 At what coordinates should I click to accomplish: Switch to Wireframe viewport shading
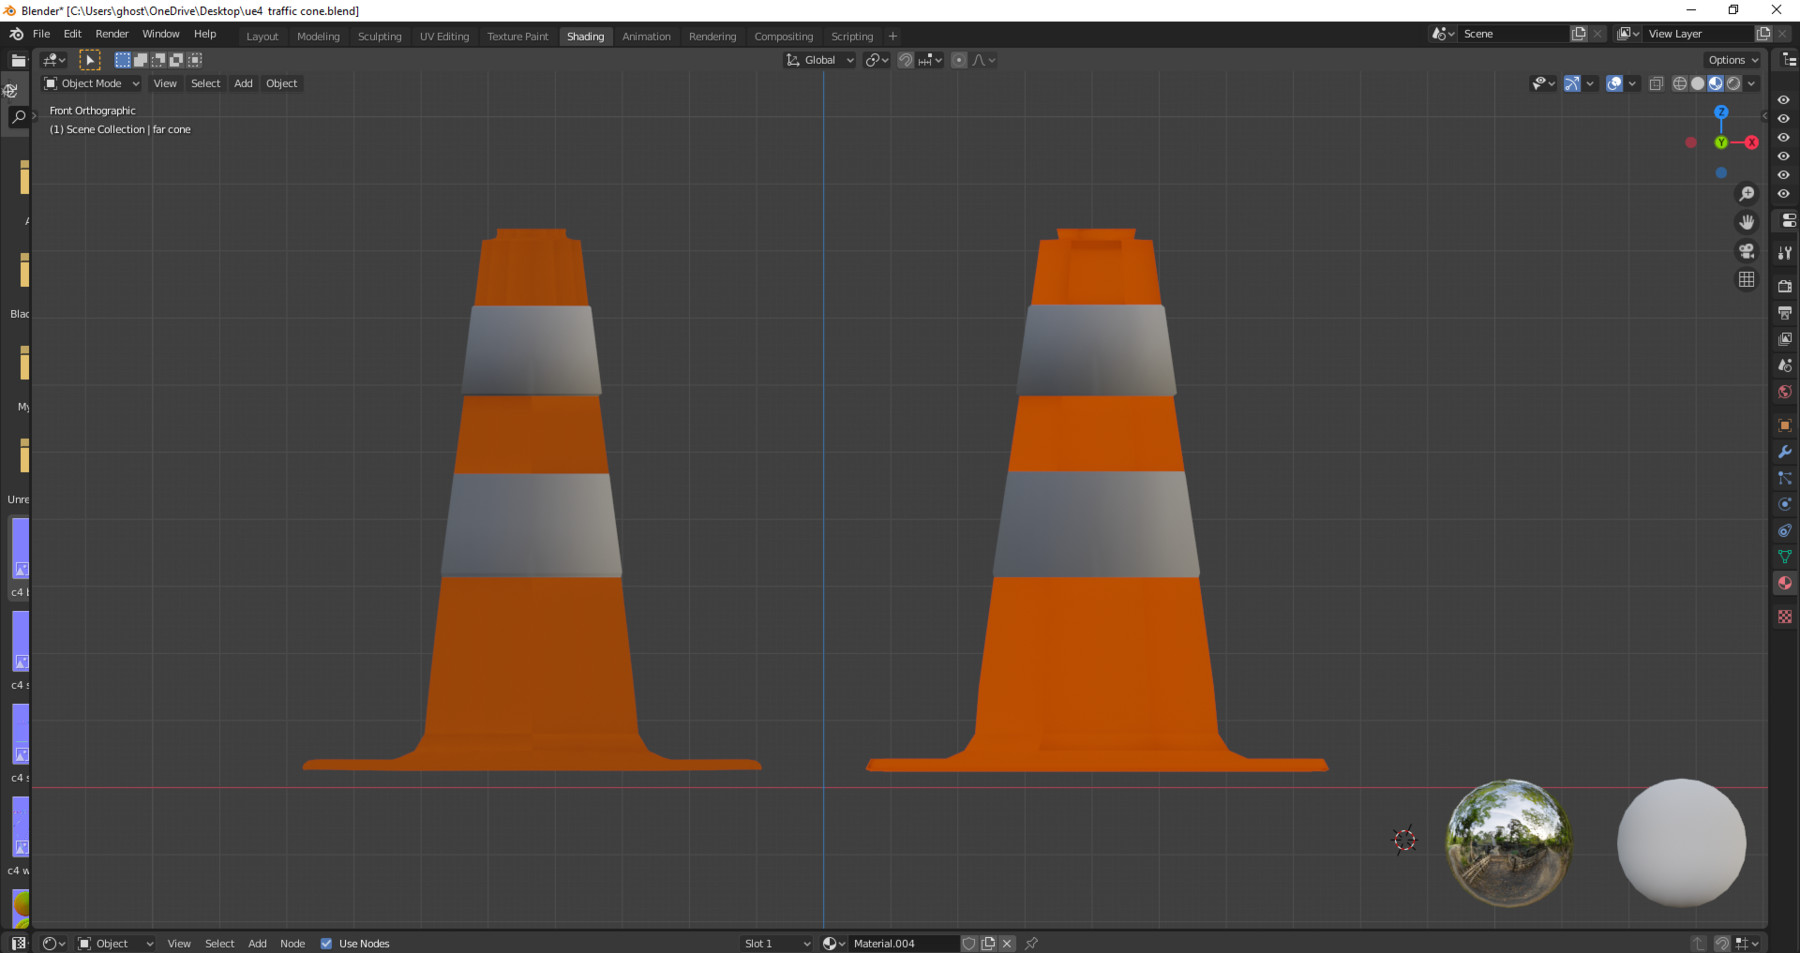pyautogui.click(x=1679, y=83)
